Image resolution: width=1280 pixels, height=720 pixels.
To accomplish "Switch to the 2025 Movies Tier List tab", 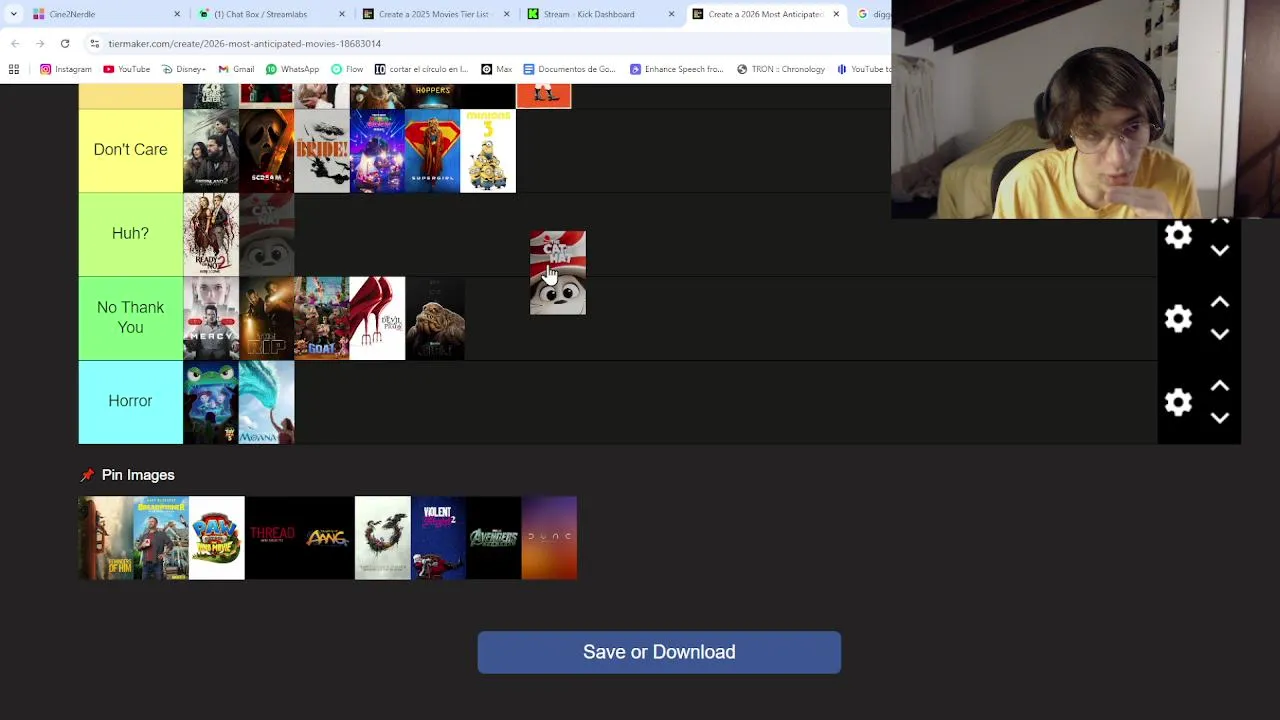I will coord(435,14).
